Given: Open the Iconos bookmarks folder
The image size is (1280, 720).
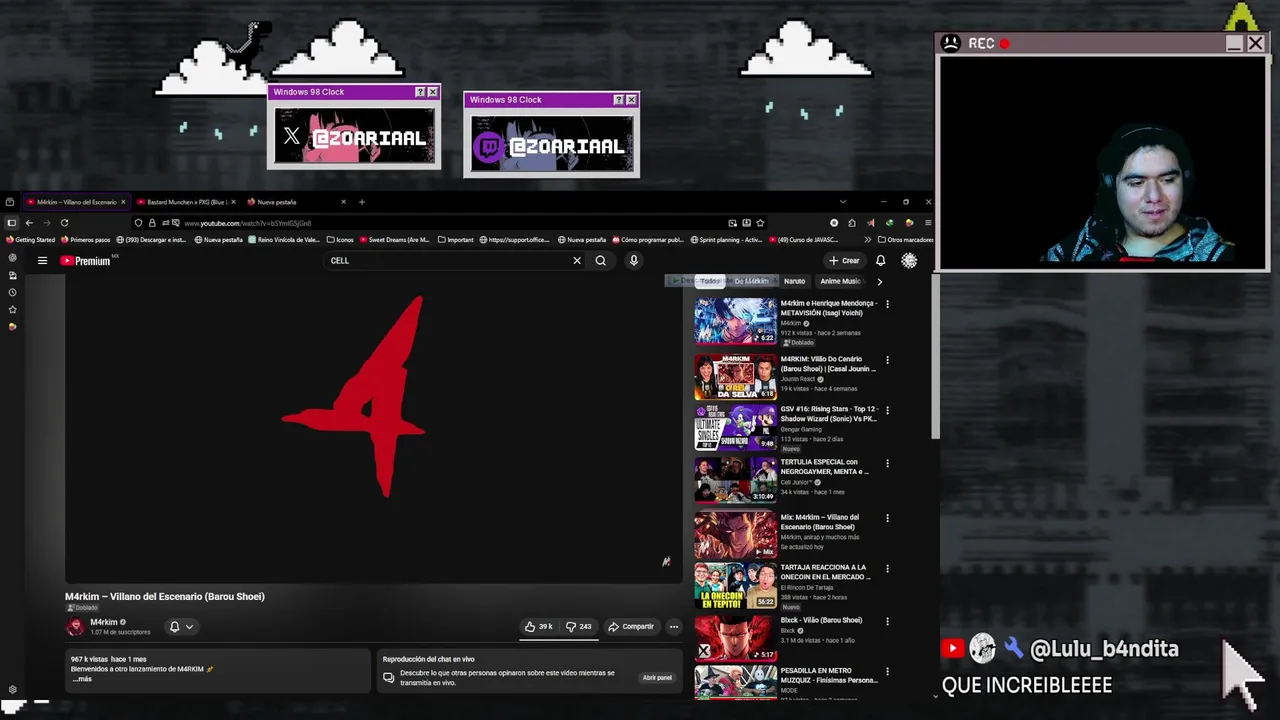Looking at the screenshot, I should click(340, 240).
